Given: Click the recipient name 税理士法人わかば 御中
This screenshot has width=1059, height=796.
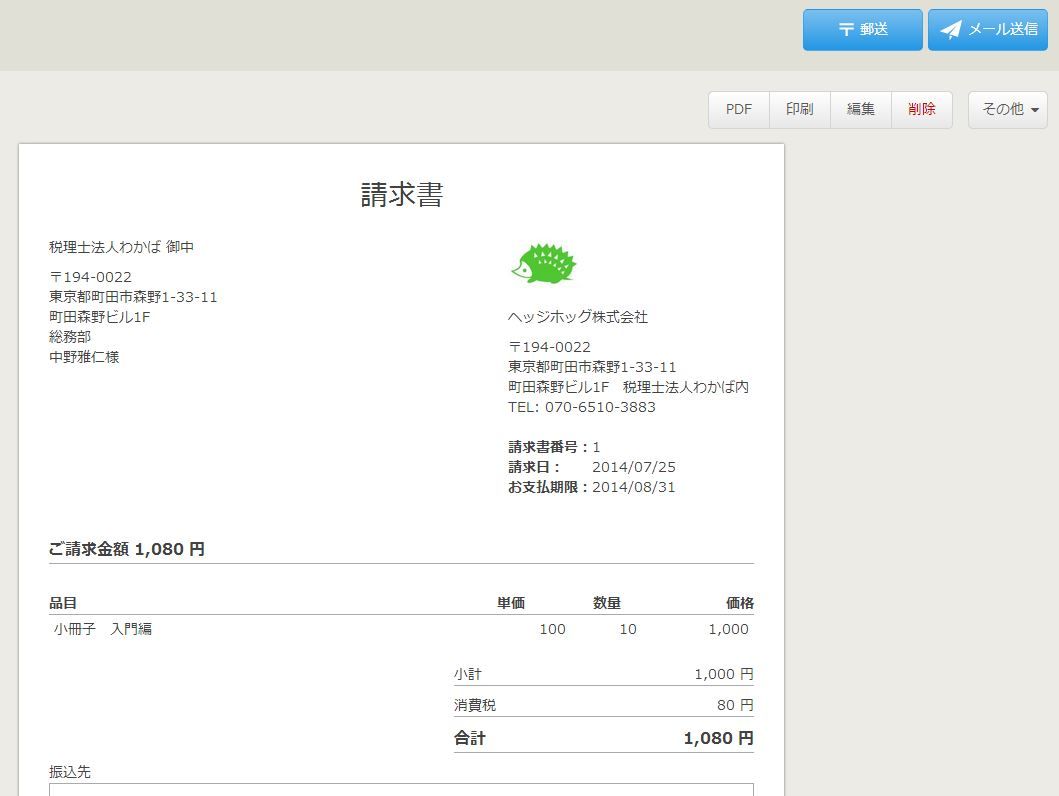Looking at the screenshot, I should [x=122, y=246].
